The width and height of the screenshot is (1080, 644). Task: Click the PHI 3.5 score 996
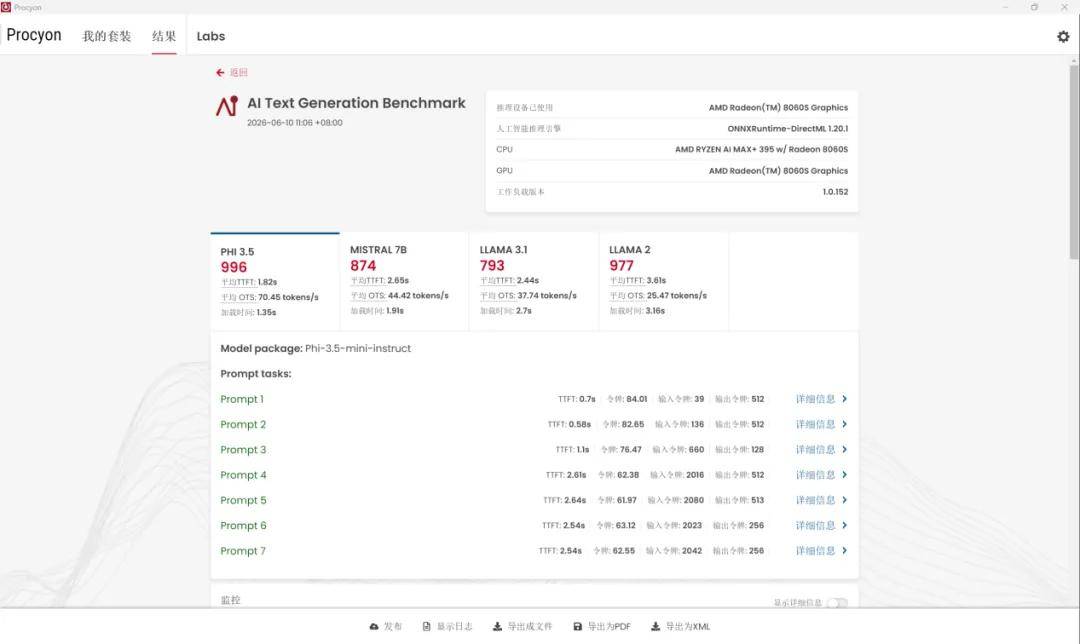coord(233,267)
